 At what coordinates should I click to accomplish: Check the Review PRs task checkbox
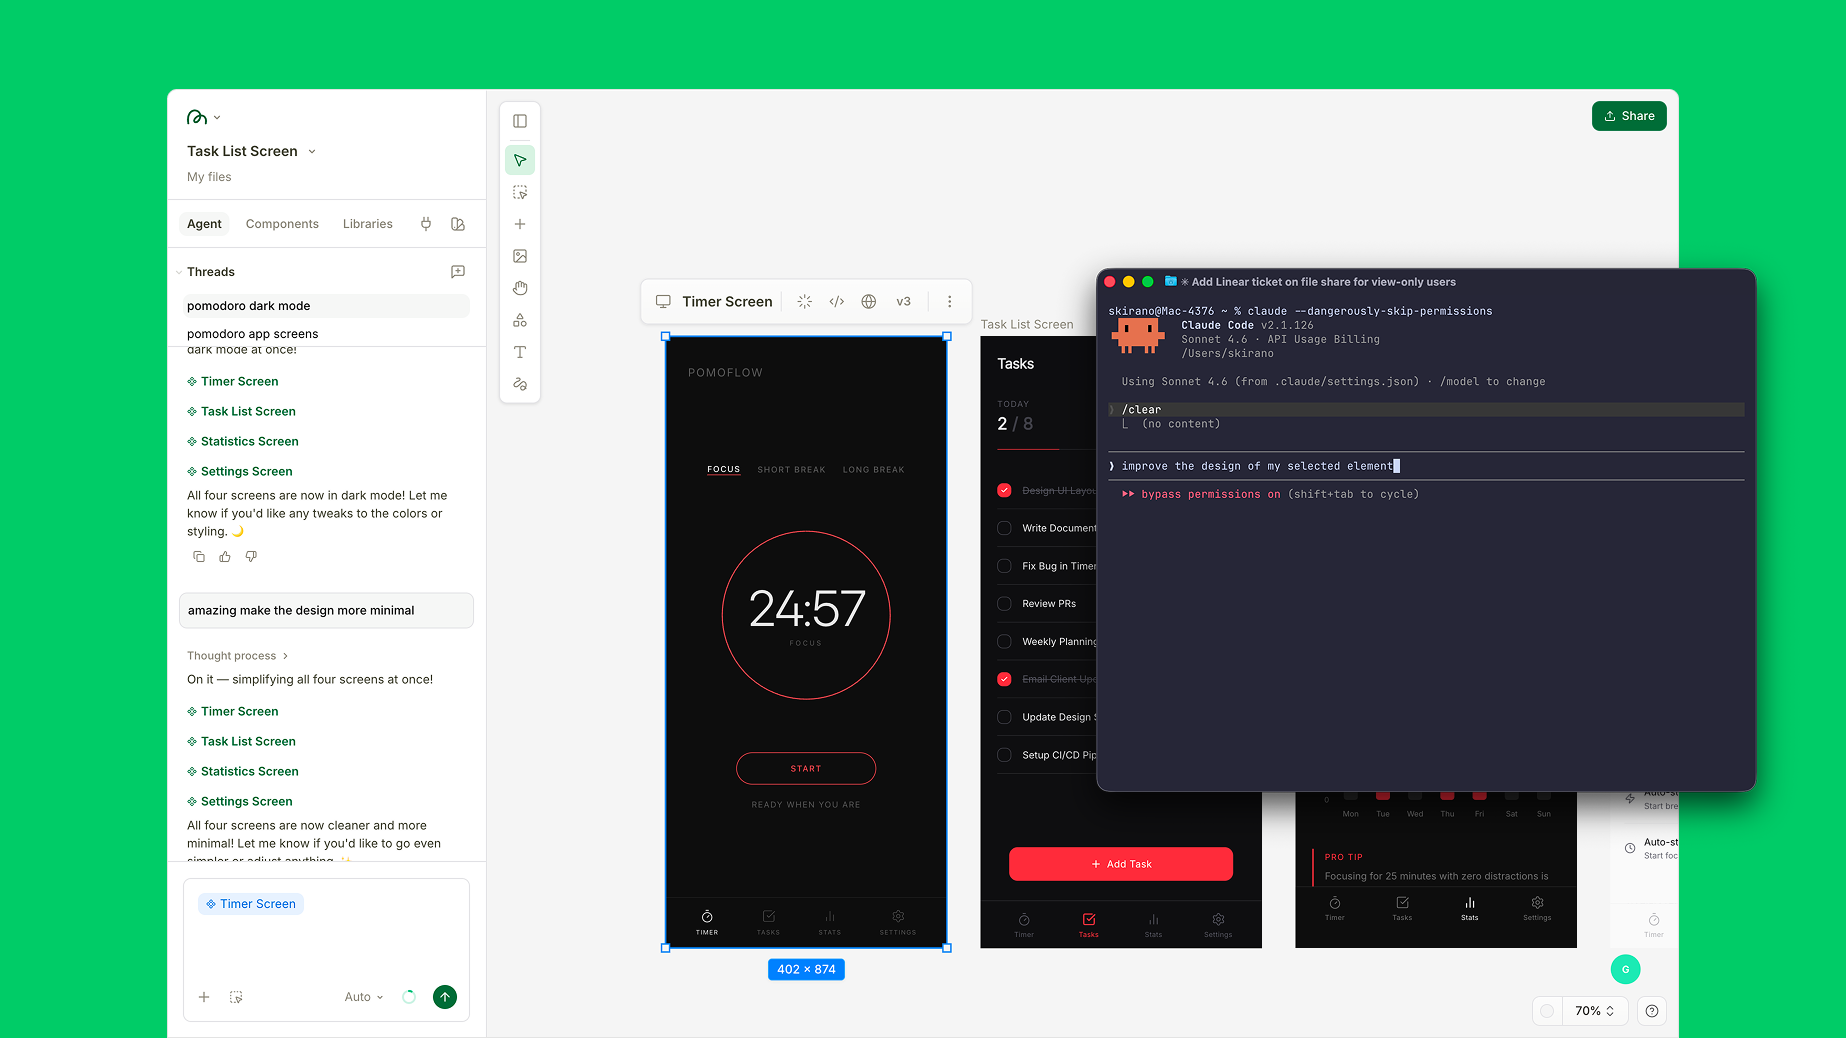click(1004, 604)
